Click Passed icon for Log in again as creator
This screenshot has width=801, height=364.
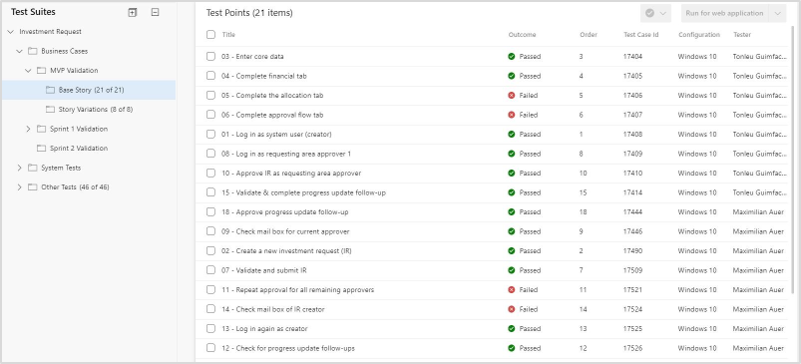tap(511, 328)
